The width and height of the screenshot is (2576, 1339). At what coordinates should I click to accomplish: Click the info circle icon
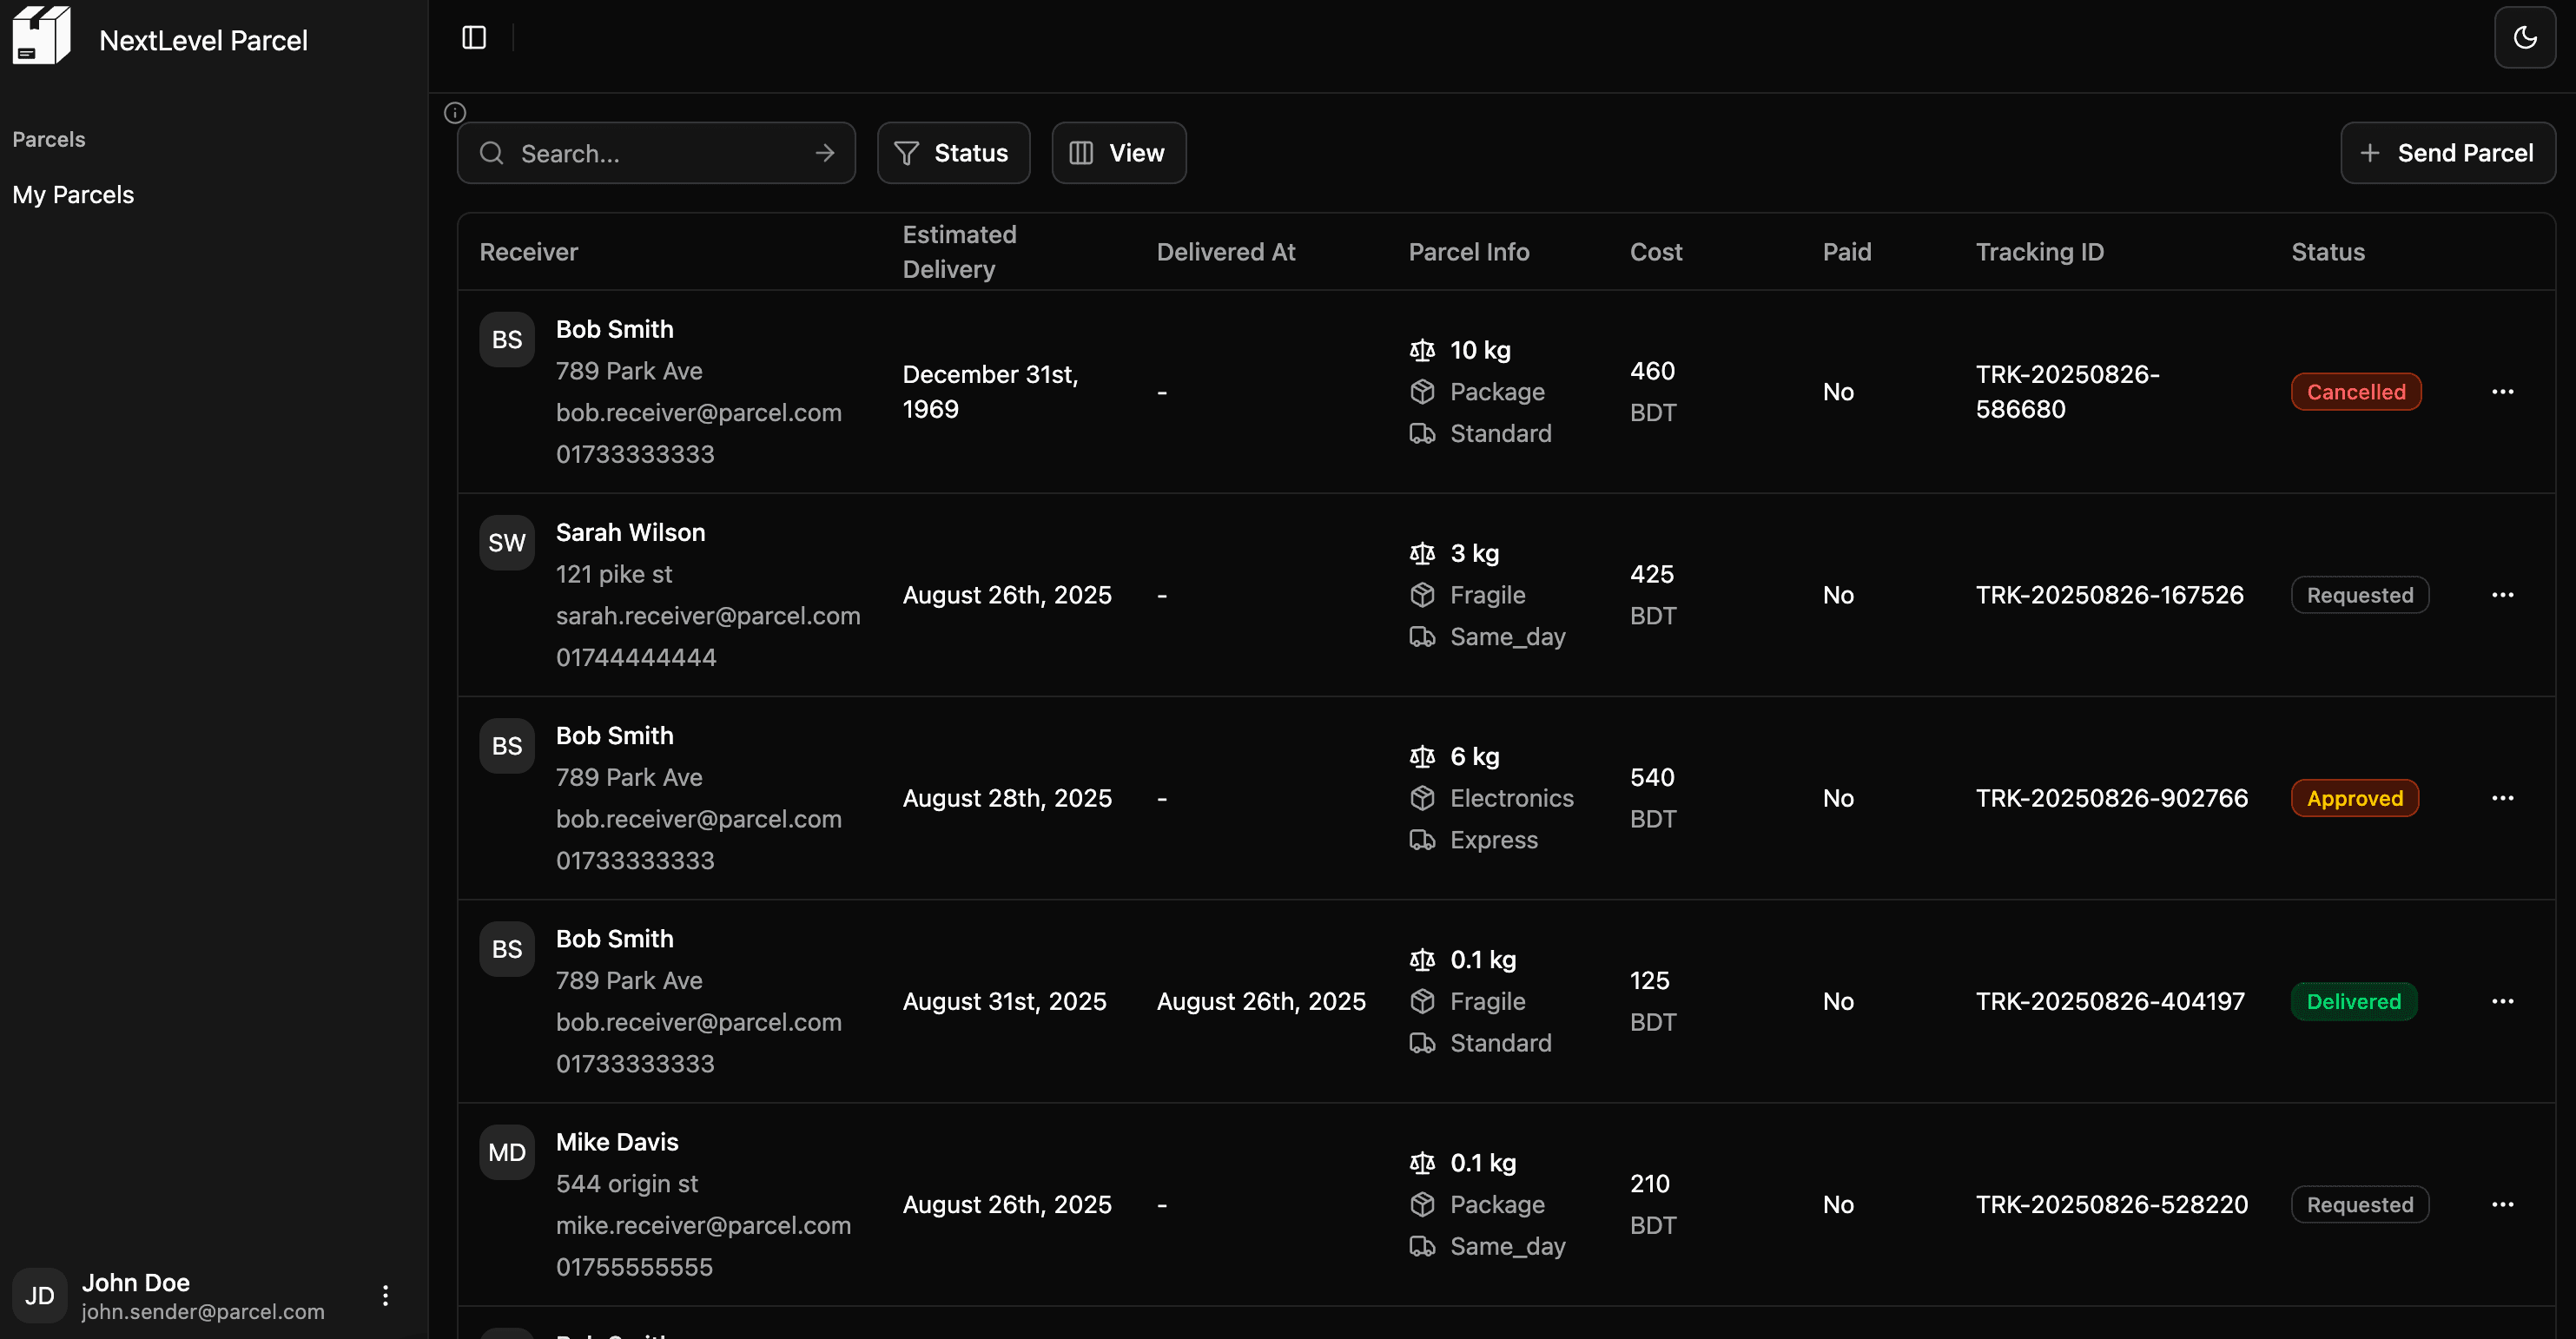click(x=455, y=113)
